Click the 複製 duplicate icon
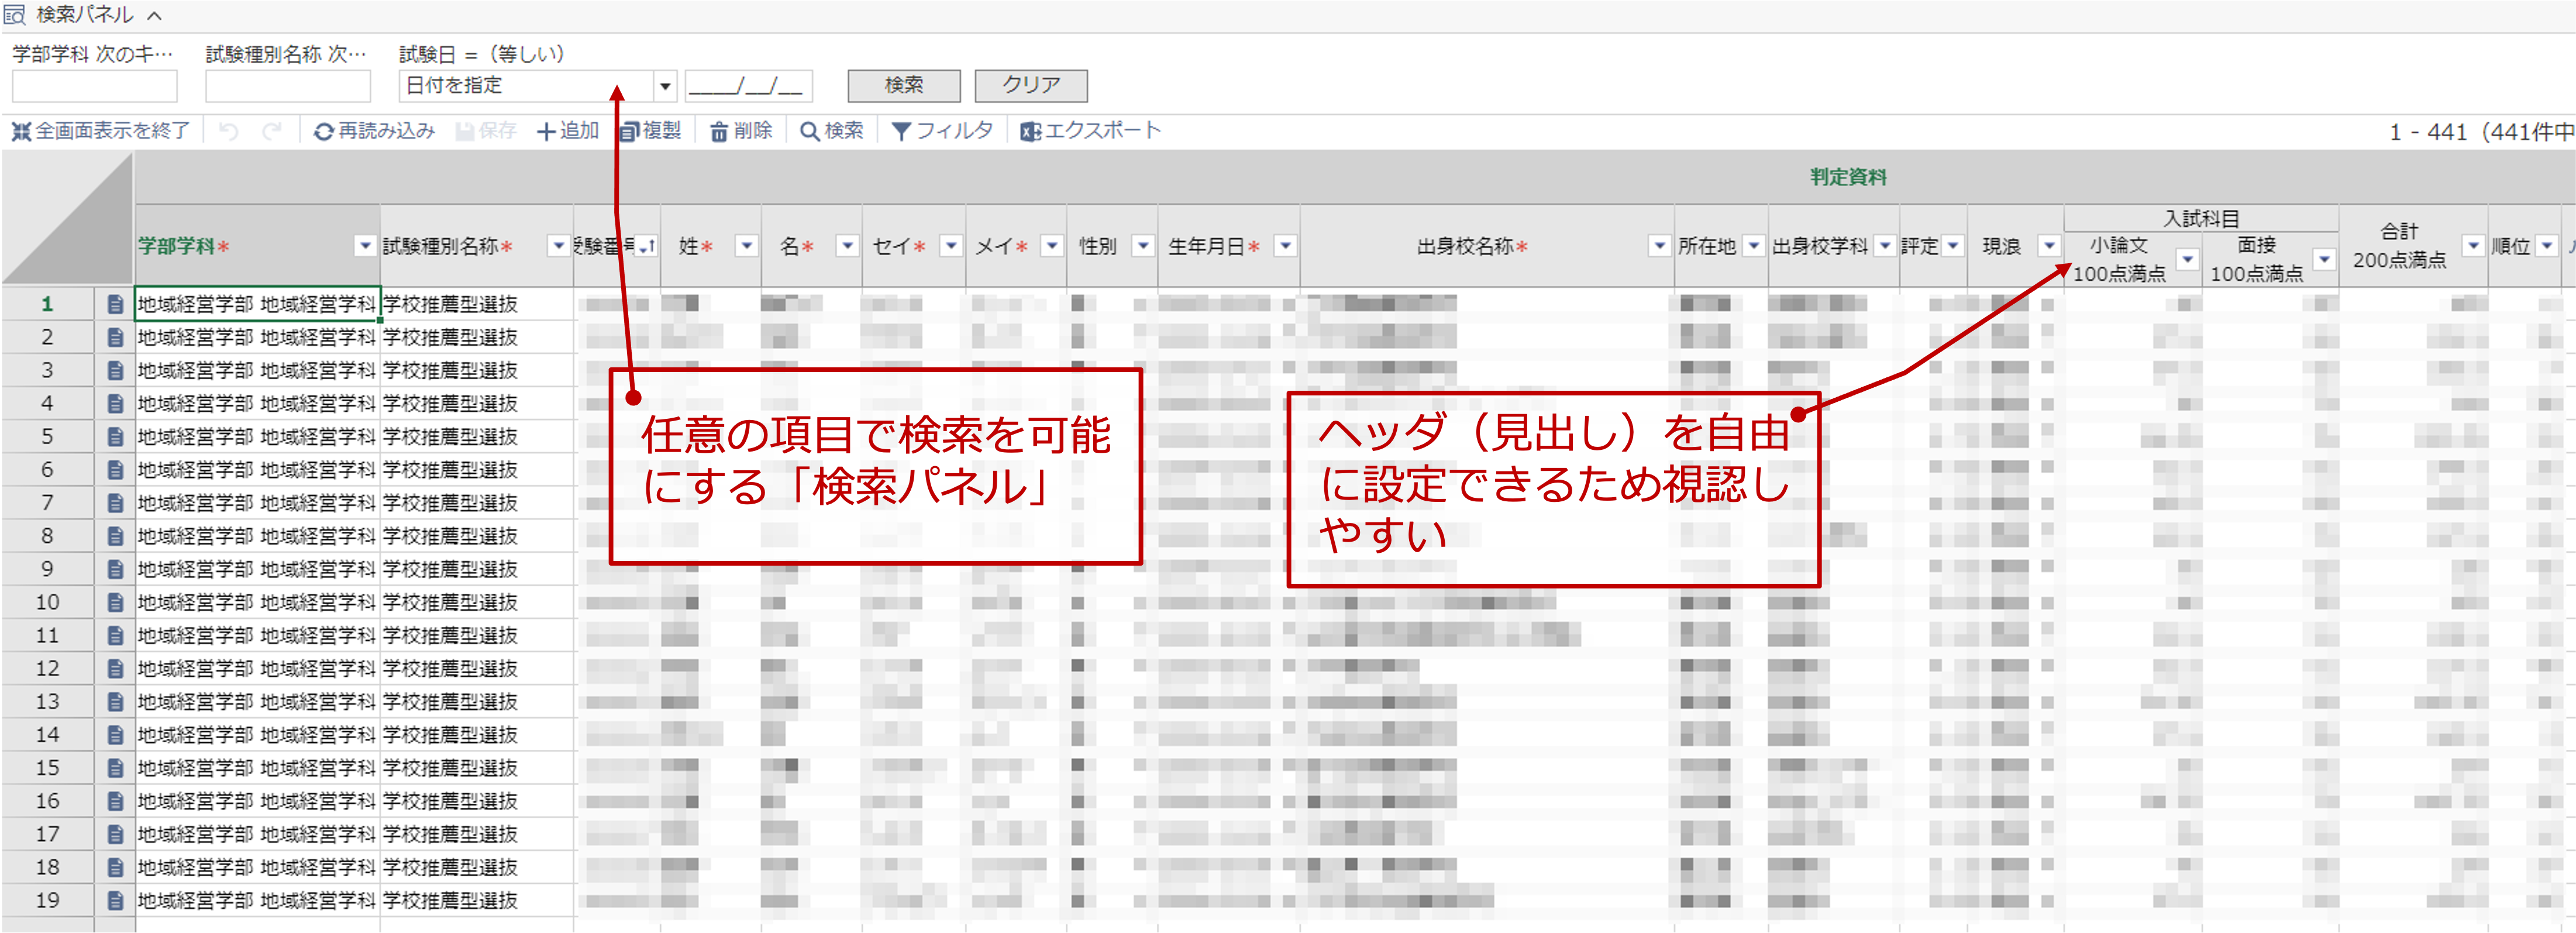 coord(629,132)
